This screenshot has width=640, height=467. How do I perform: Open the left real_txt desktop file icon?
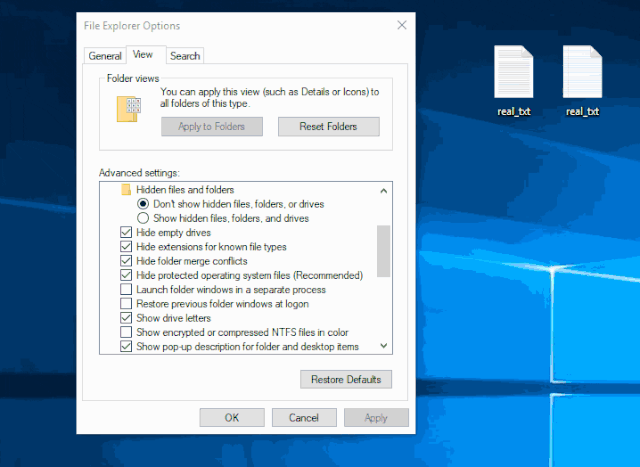[x=513, y=72]
